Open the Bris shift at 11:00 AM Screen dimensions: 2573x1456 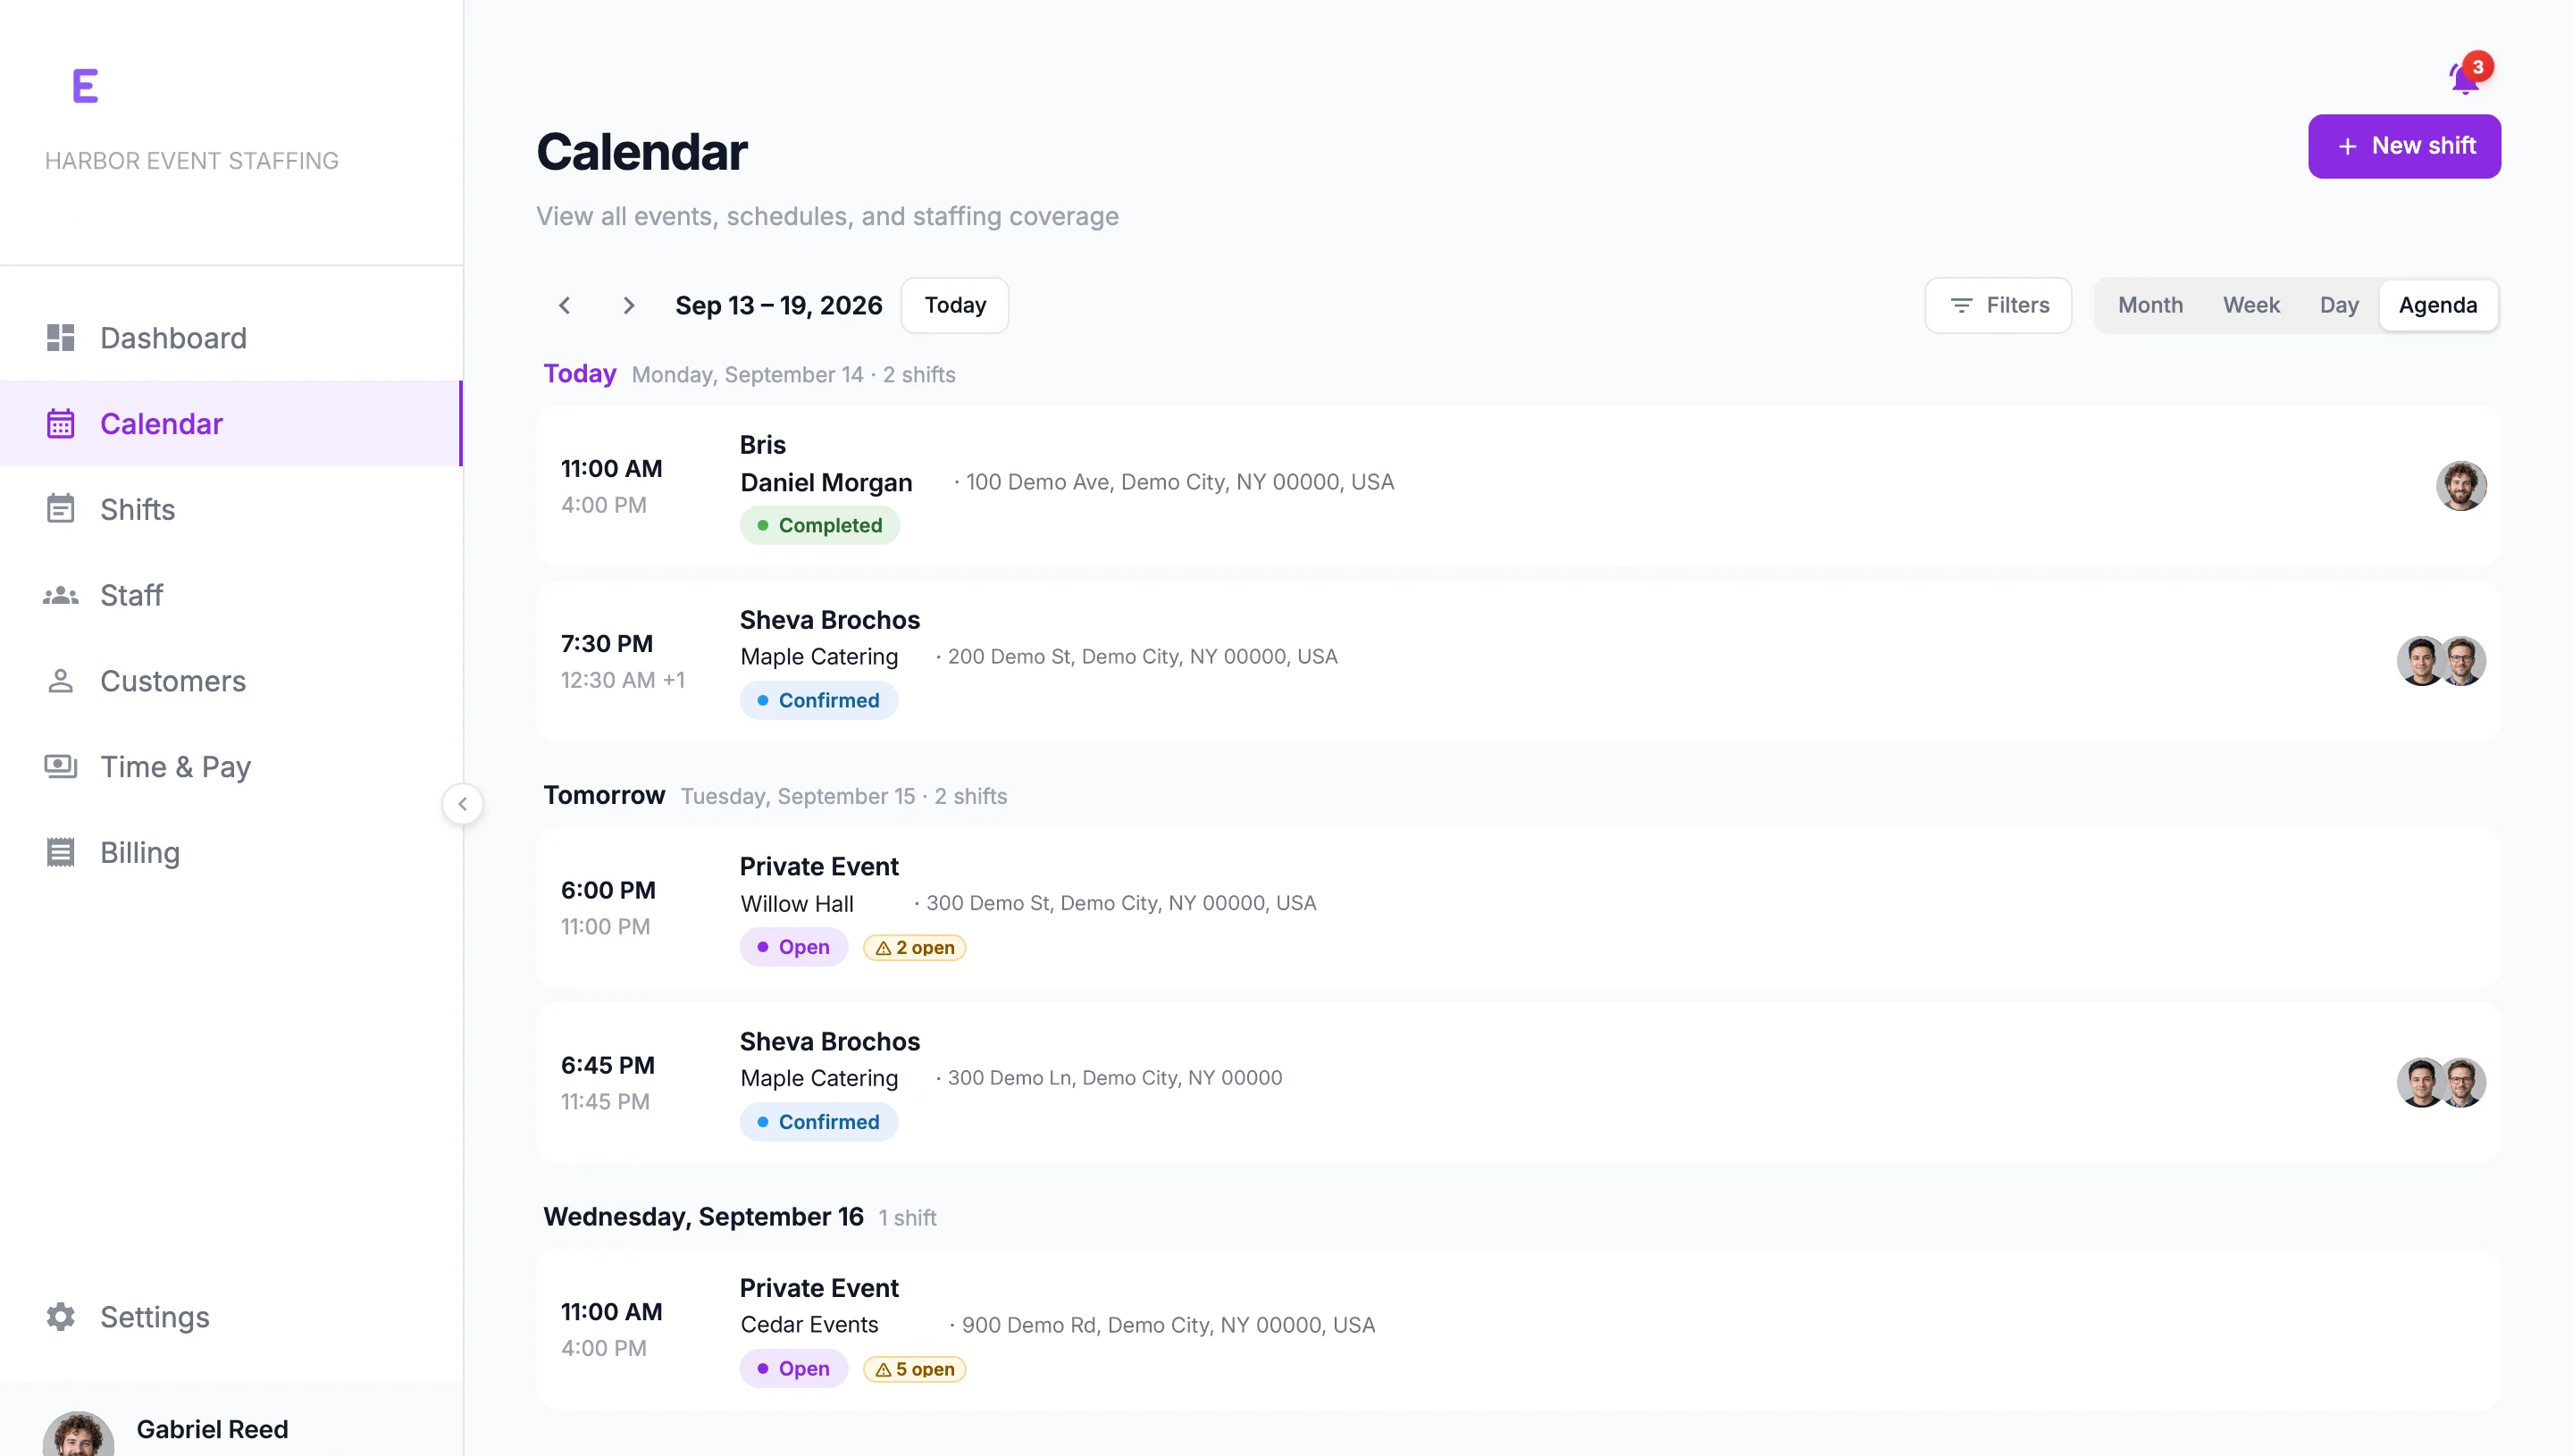pos(1518,486)
